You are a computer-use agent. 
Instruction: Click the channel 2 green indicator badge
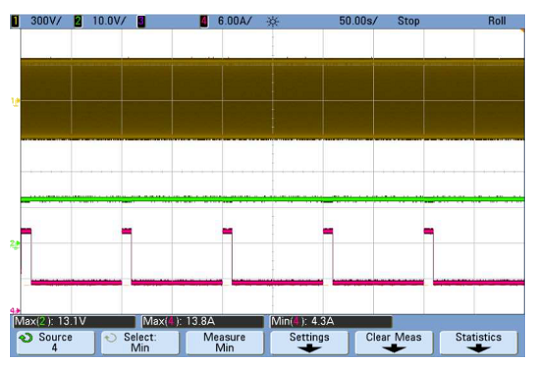click(x=78, y=21)
